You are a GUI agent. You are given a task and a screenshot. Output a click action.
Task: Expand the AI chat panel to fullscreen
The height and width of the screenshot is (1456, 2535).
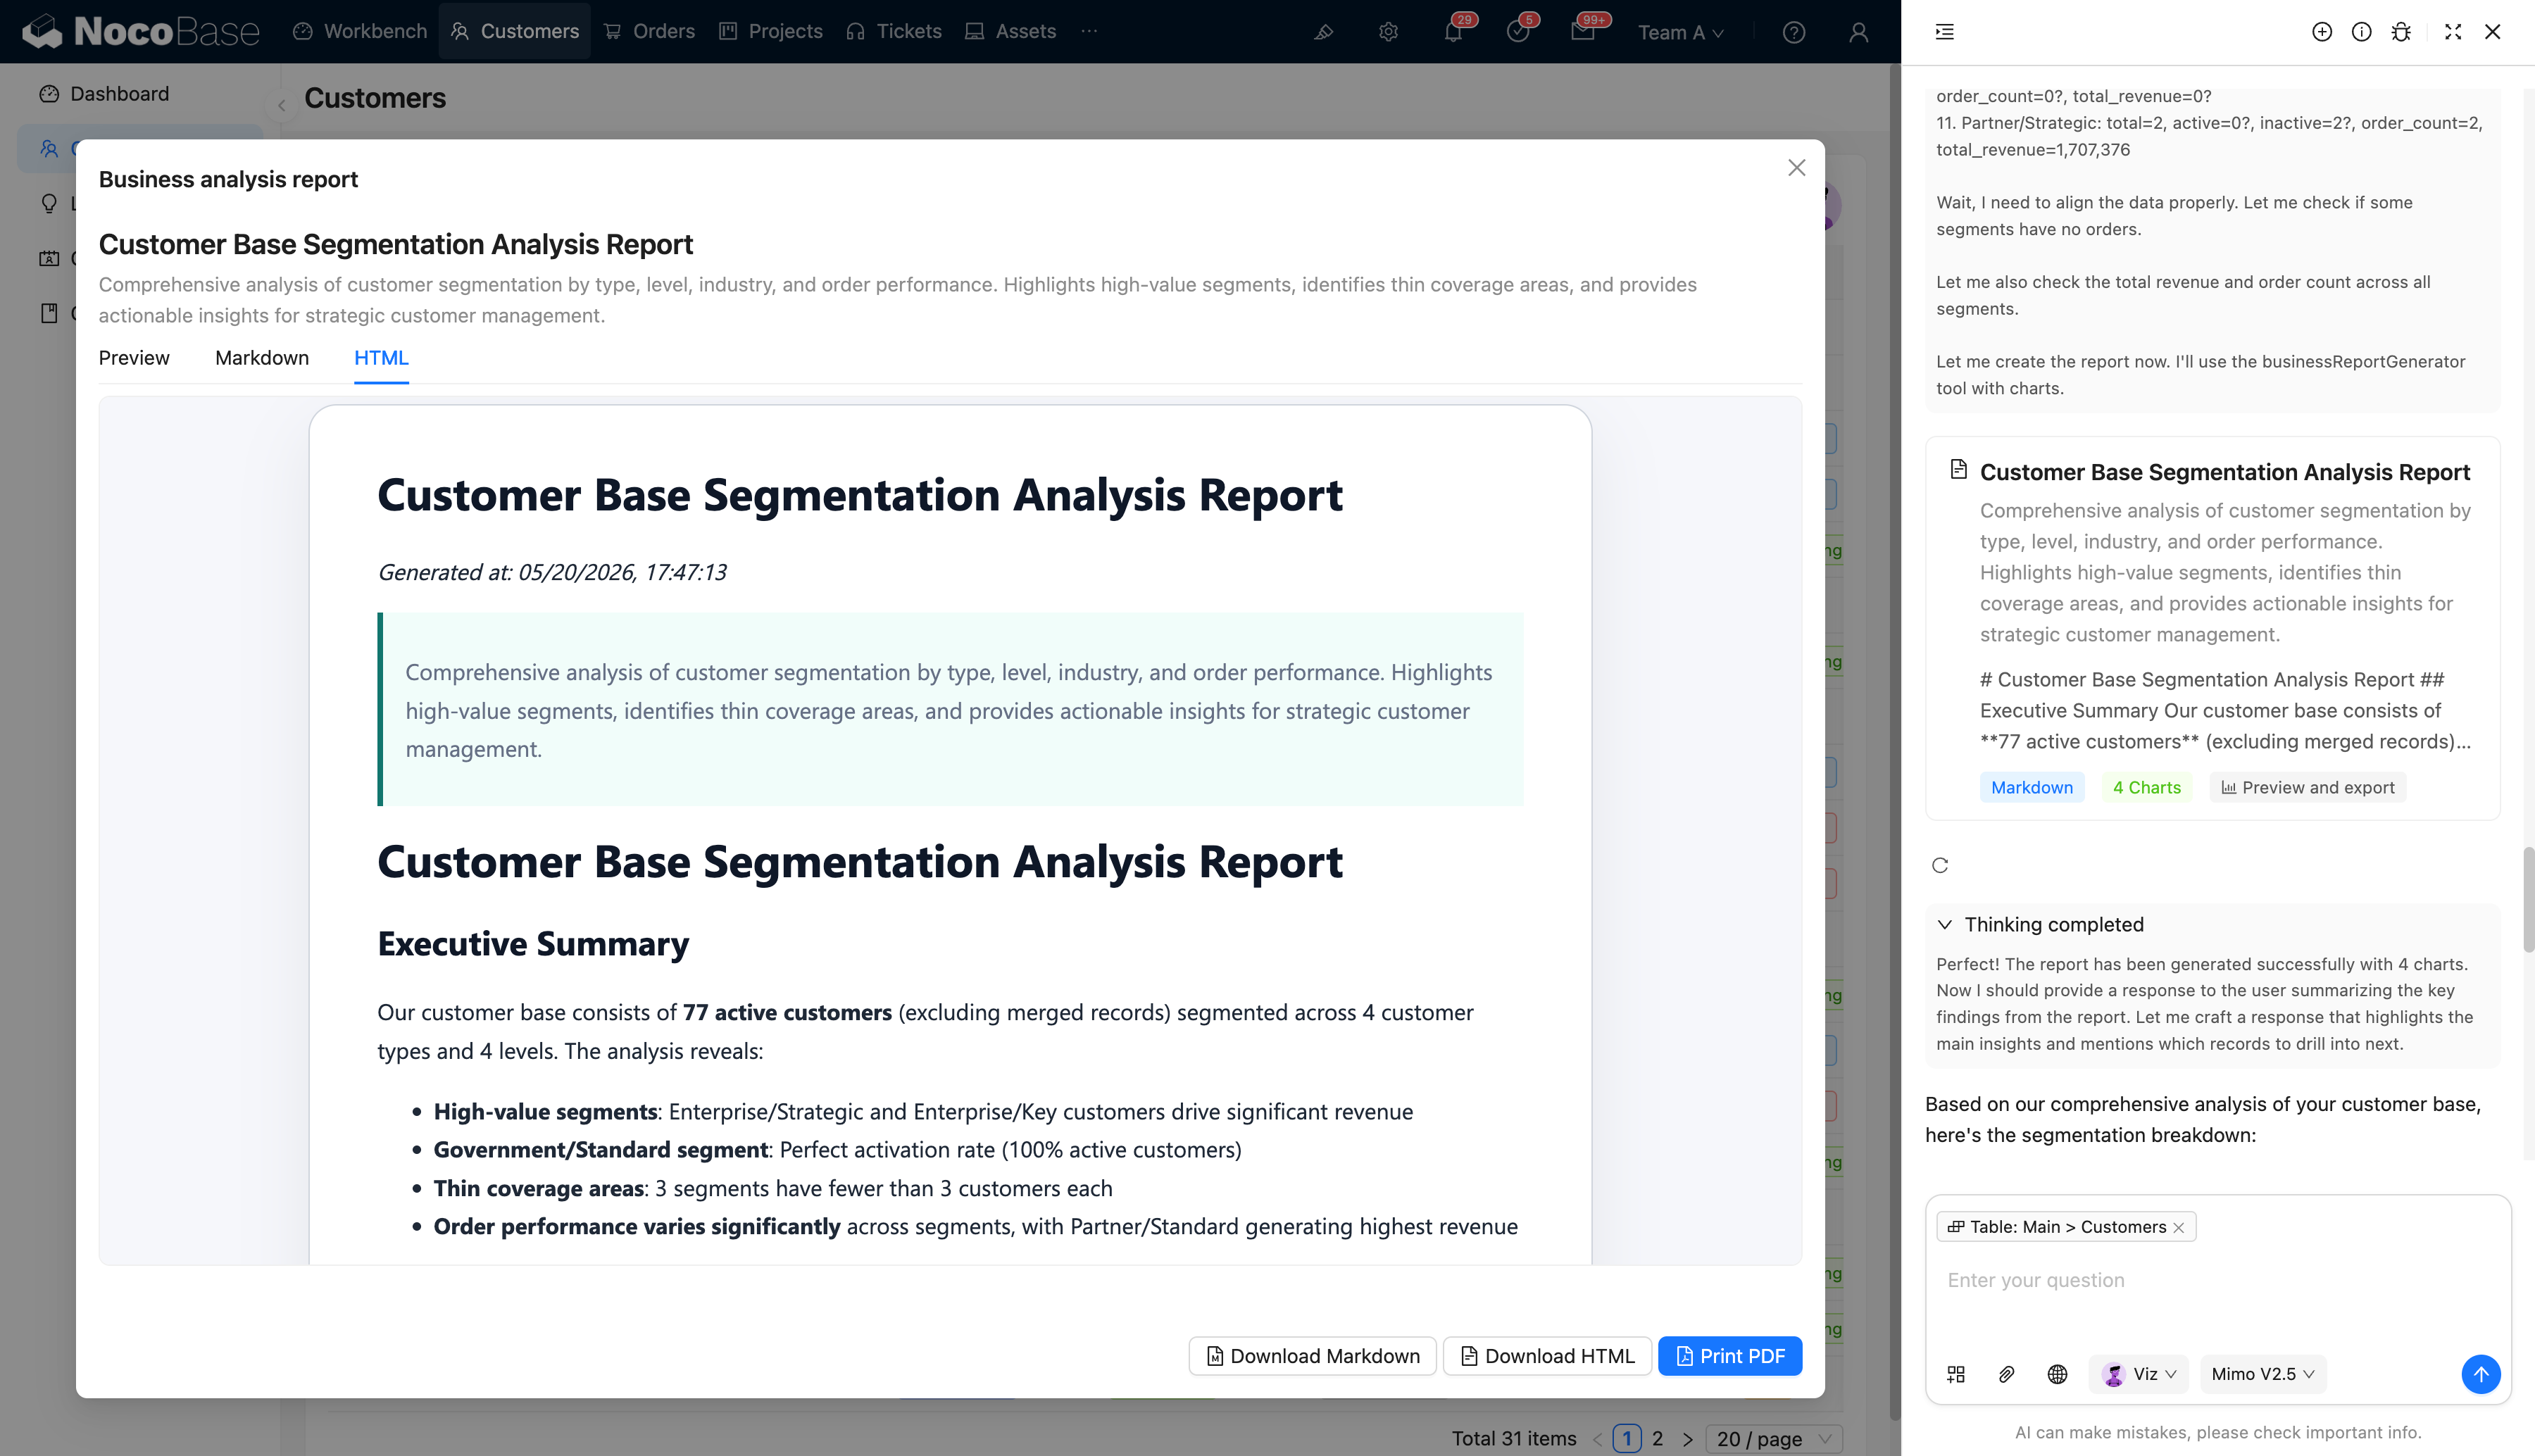click(x=2453, y=32)
